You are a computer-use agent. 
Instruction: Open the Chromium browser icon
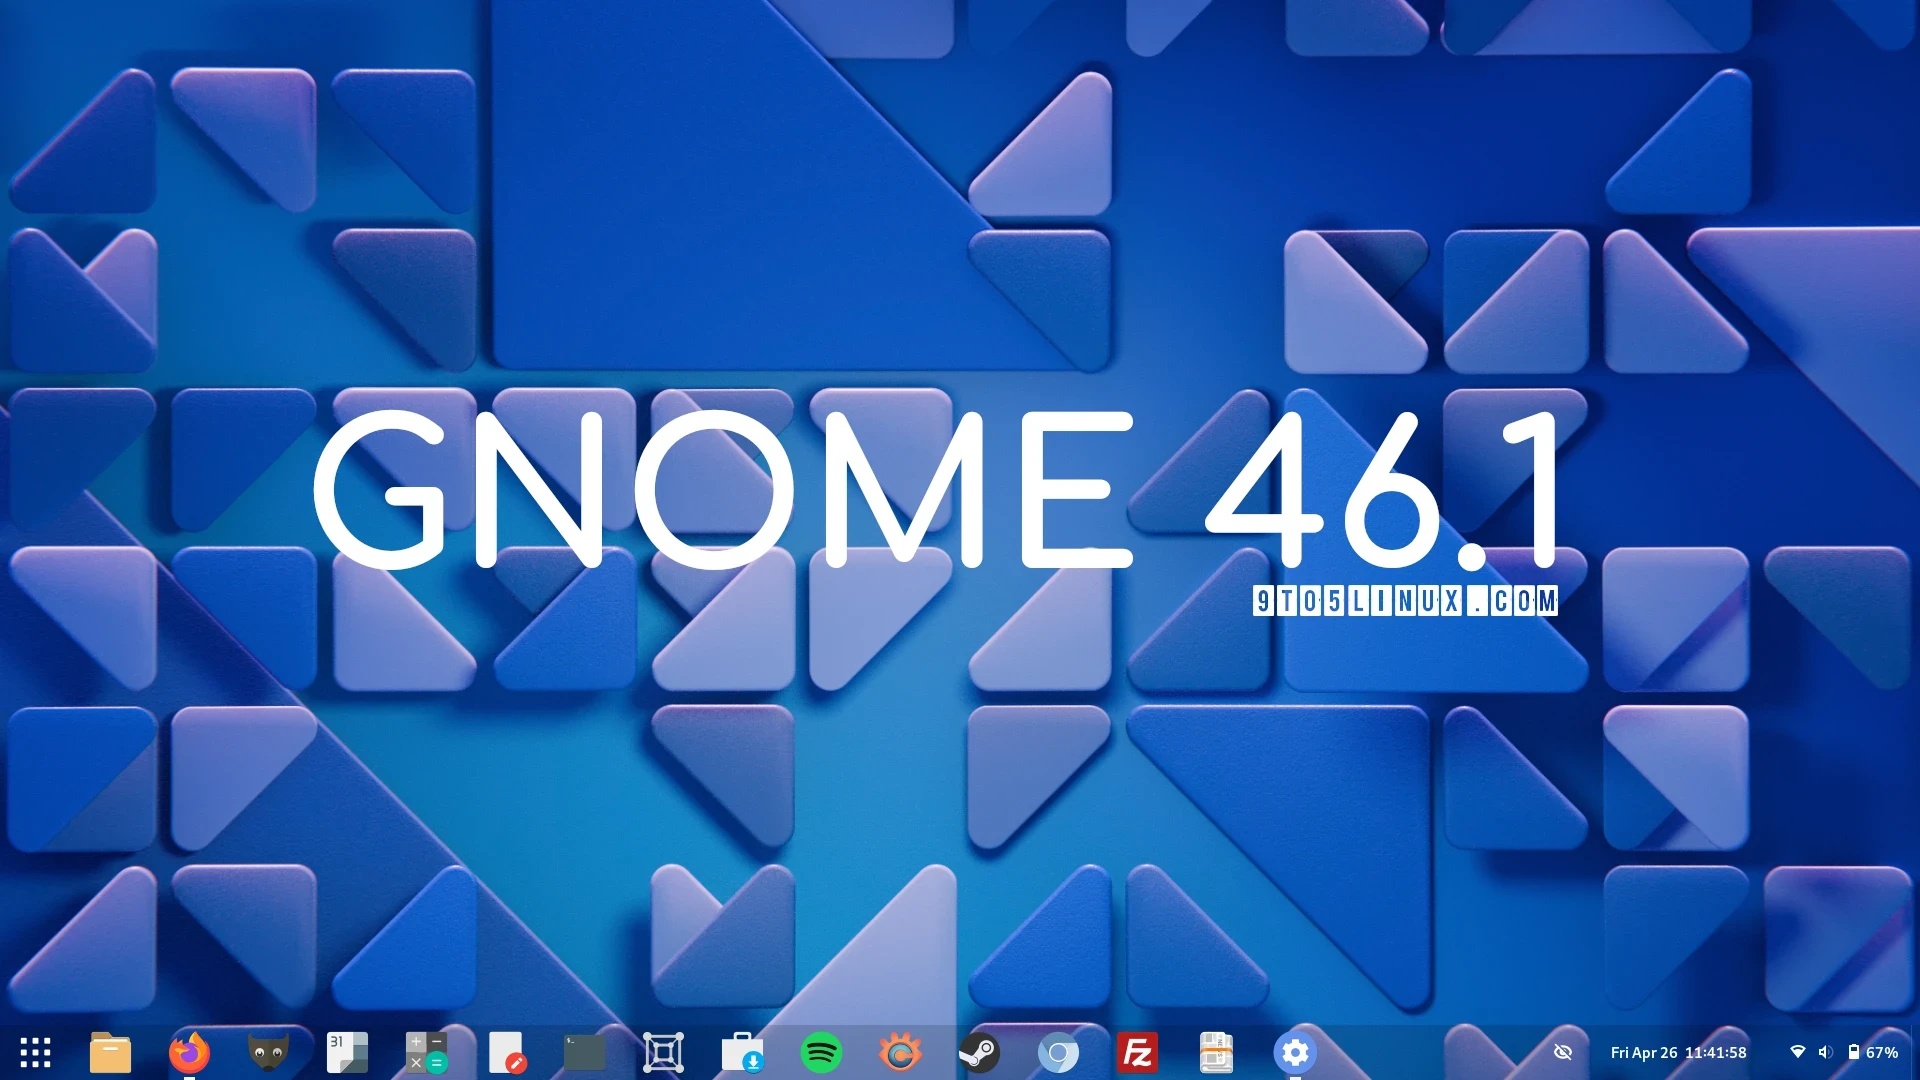click(1058, 1052)
